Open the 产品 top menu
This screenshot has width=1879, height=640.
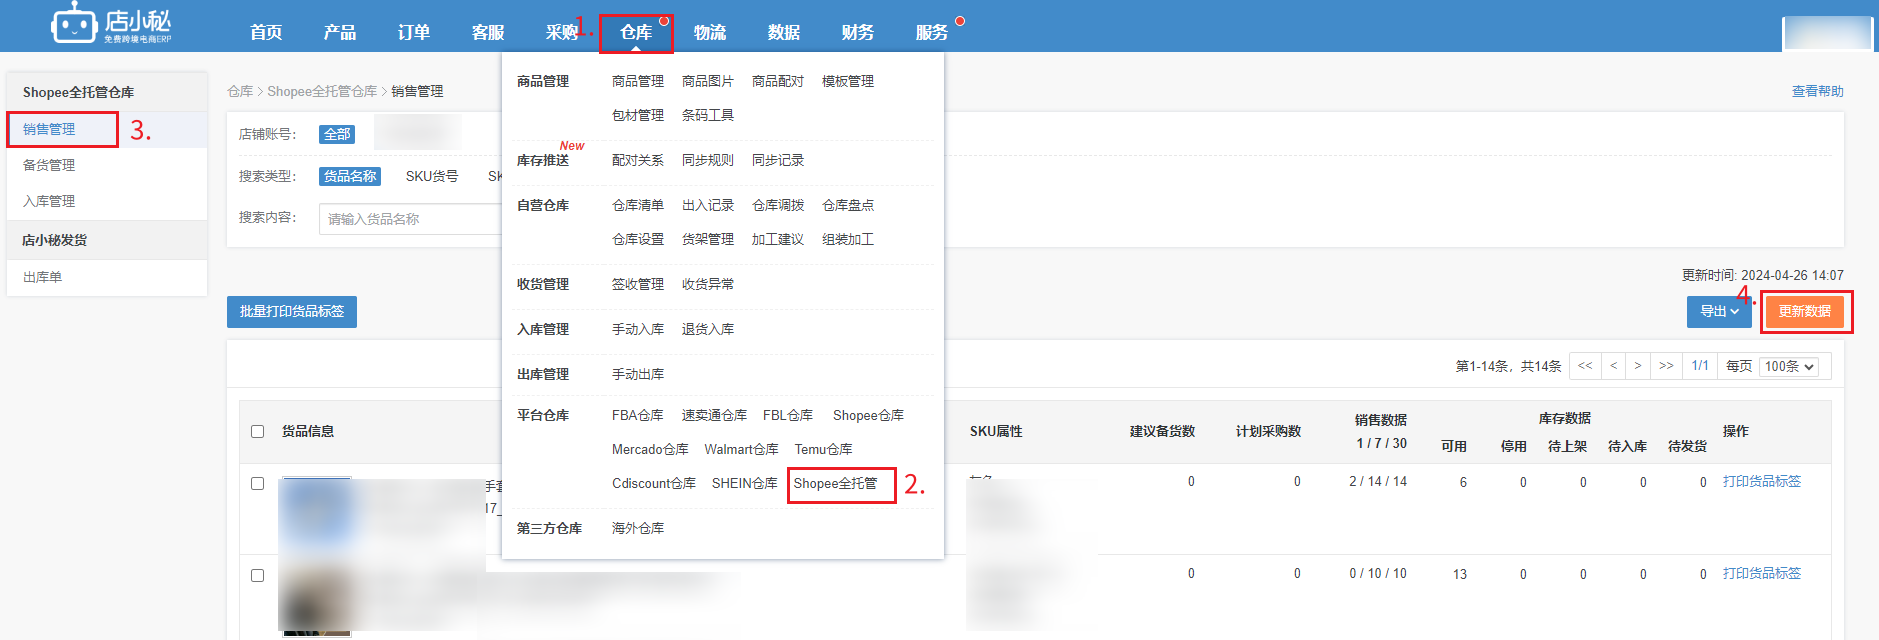coord(340,32)
